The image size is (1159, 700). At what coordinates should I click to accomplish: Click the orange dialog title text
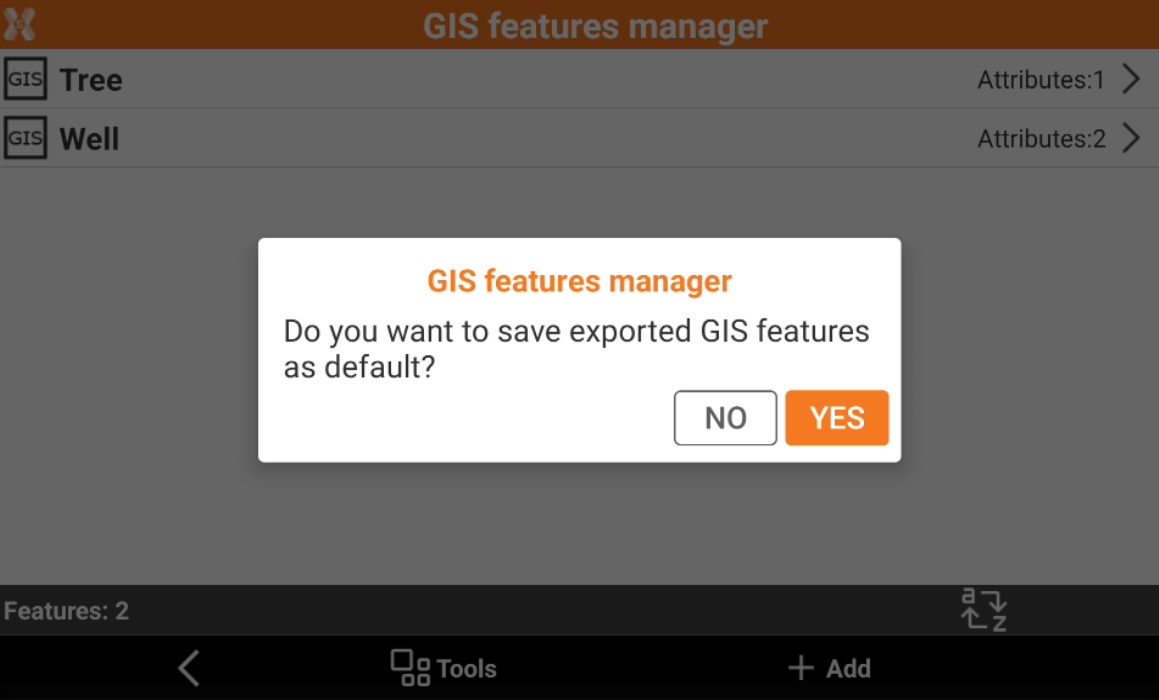(579, 281)
